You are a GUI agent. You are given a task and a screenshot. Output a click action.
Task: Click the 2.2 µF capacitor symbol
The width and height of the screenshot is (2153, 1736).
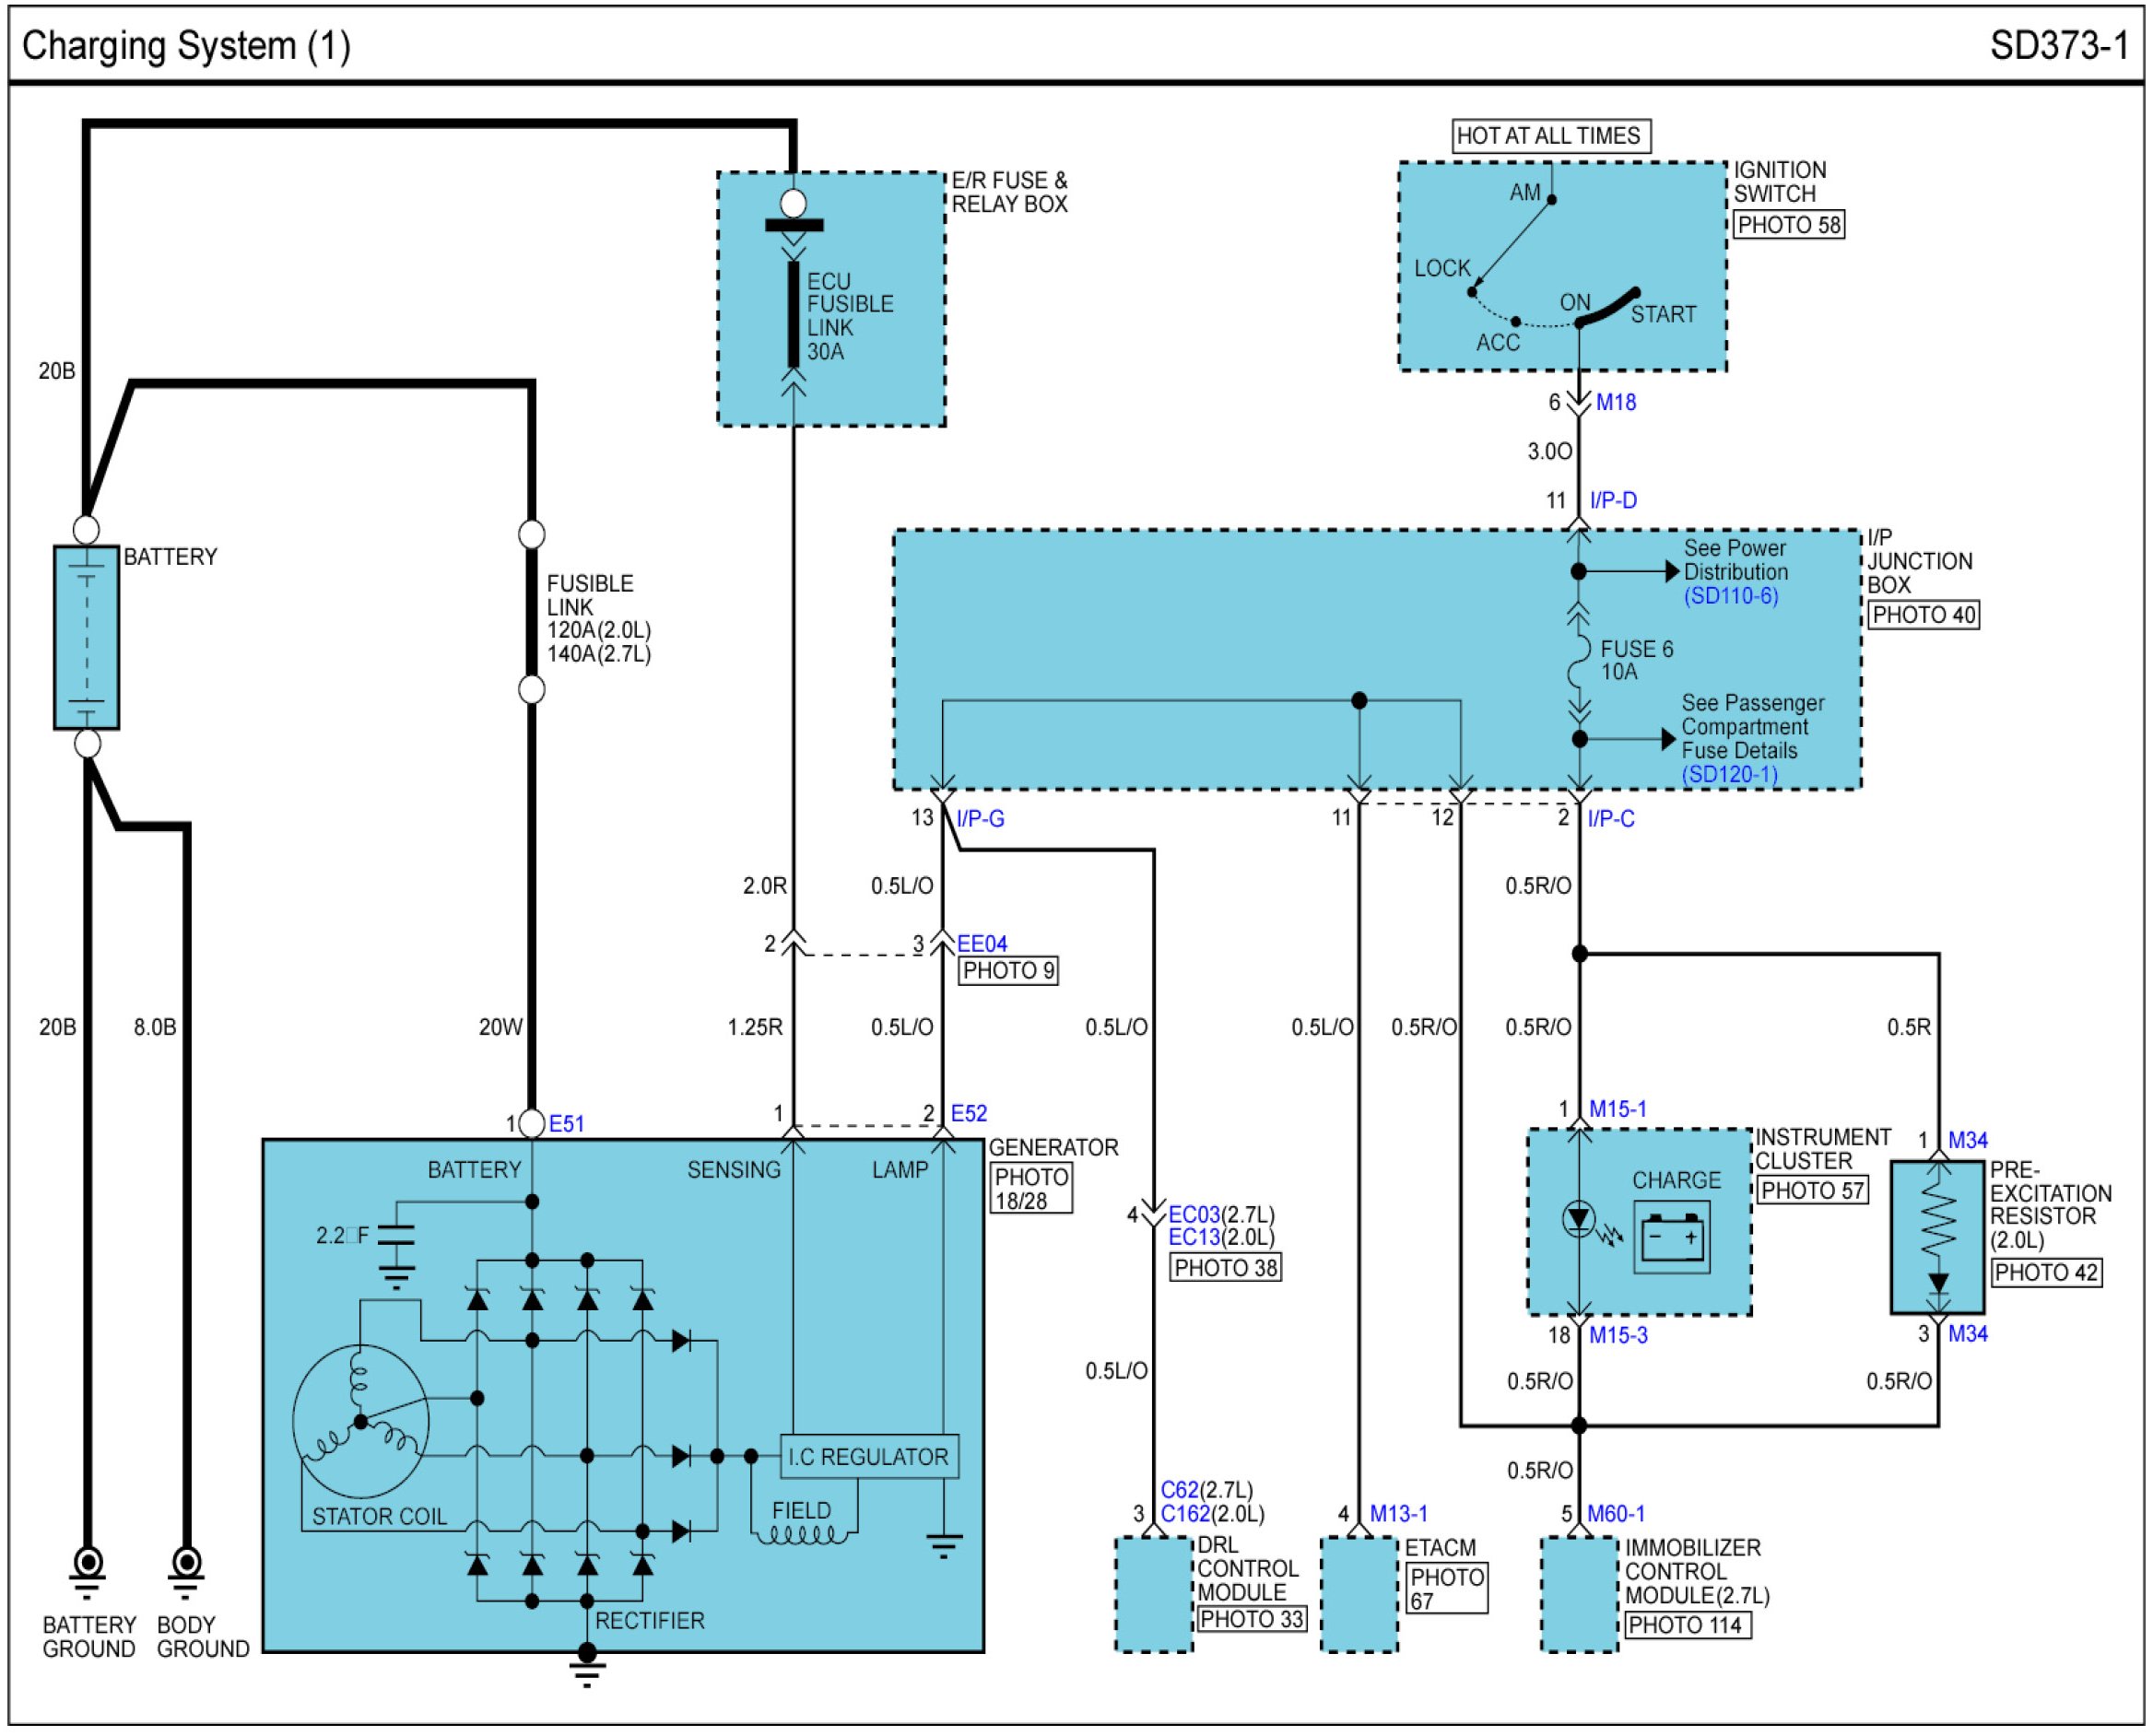397,1236
